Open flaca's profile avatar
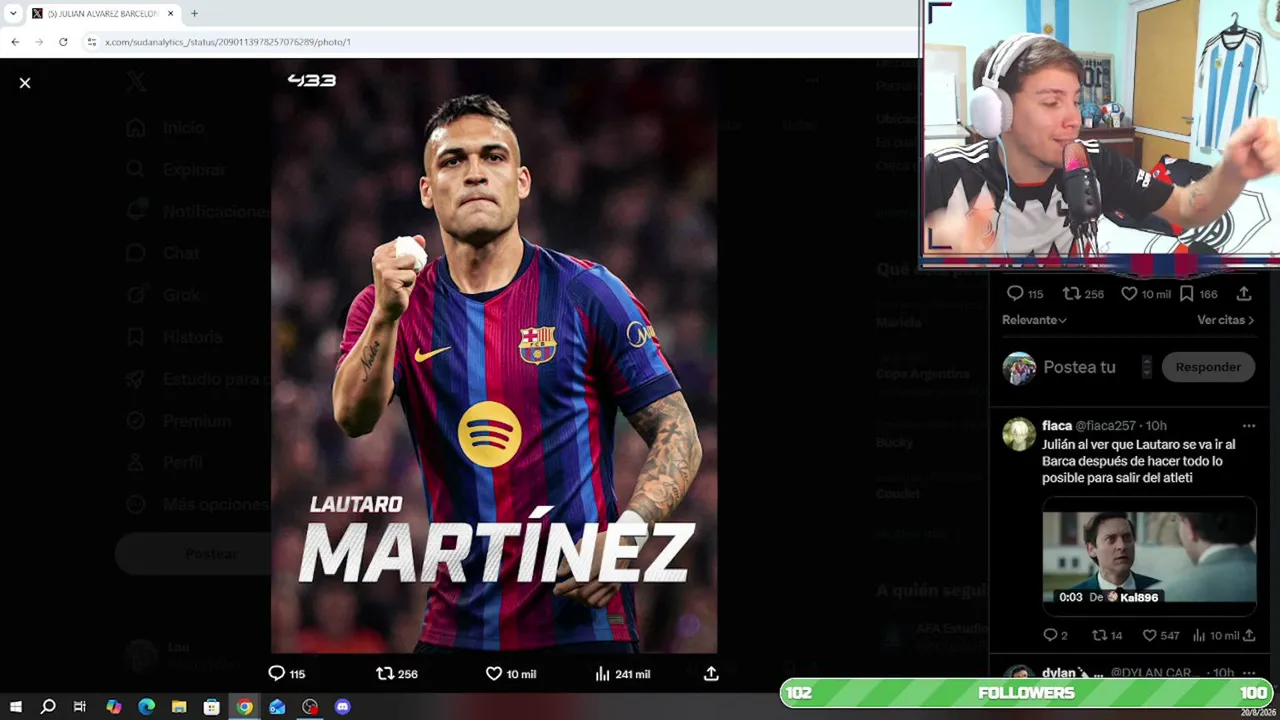This screenshot has width=1280, height=720. click(x=1019, y=435)
